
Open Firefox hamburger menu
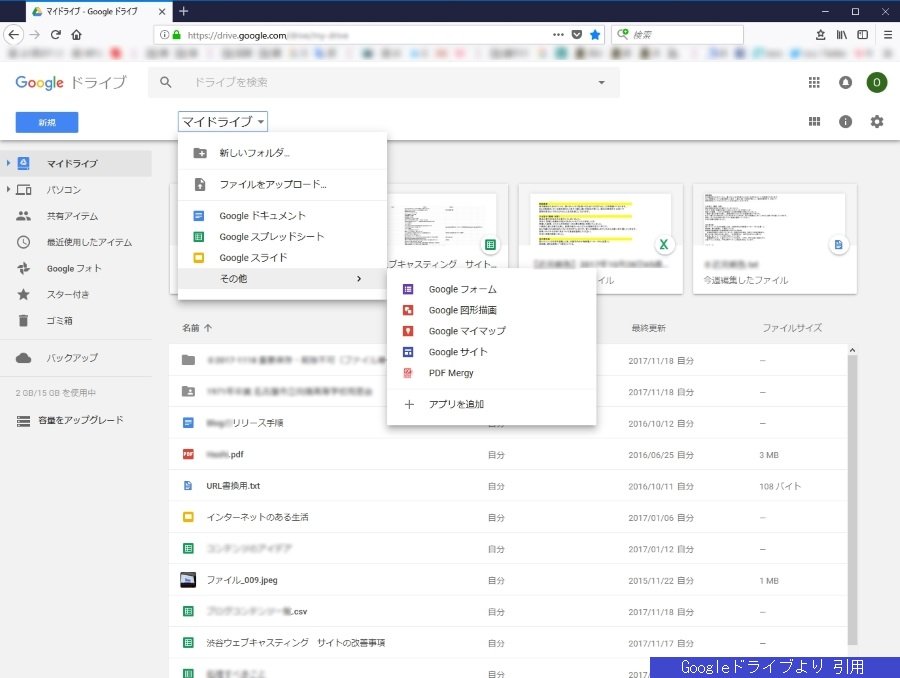[x=887, y=34]
